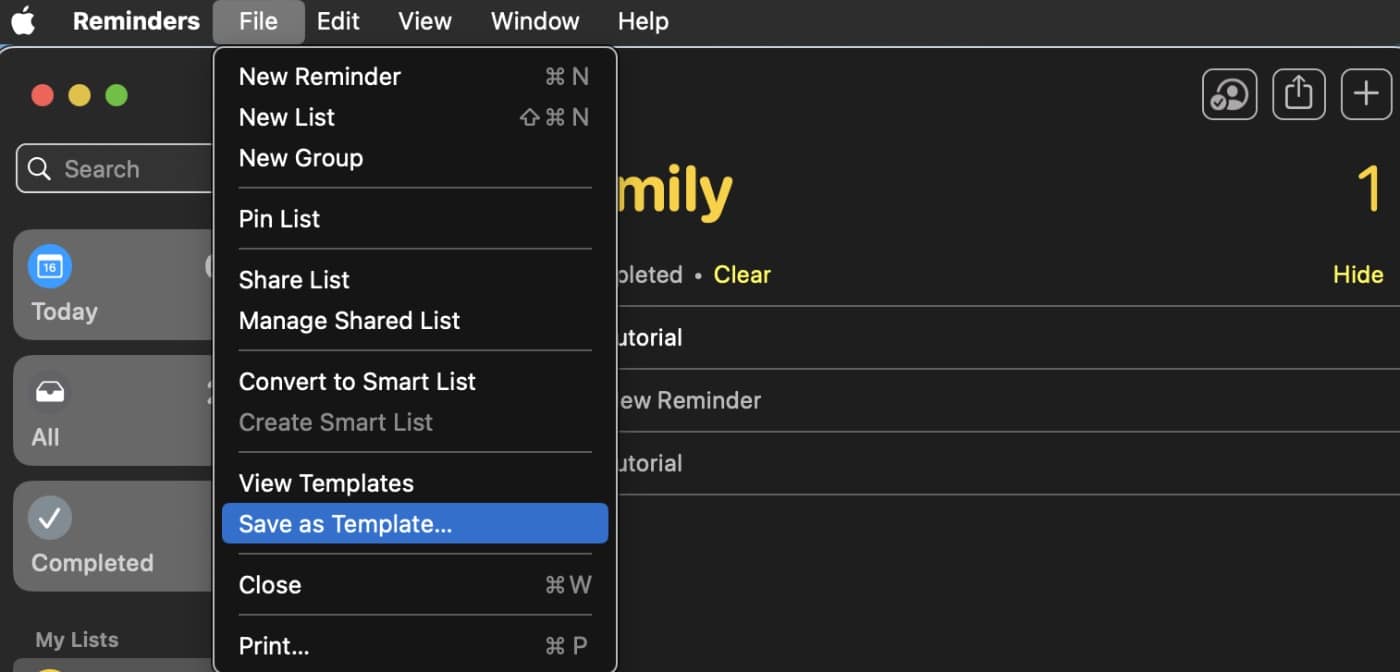
Task: Expand the Window menu
Action: pos(535,21)
